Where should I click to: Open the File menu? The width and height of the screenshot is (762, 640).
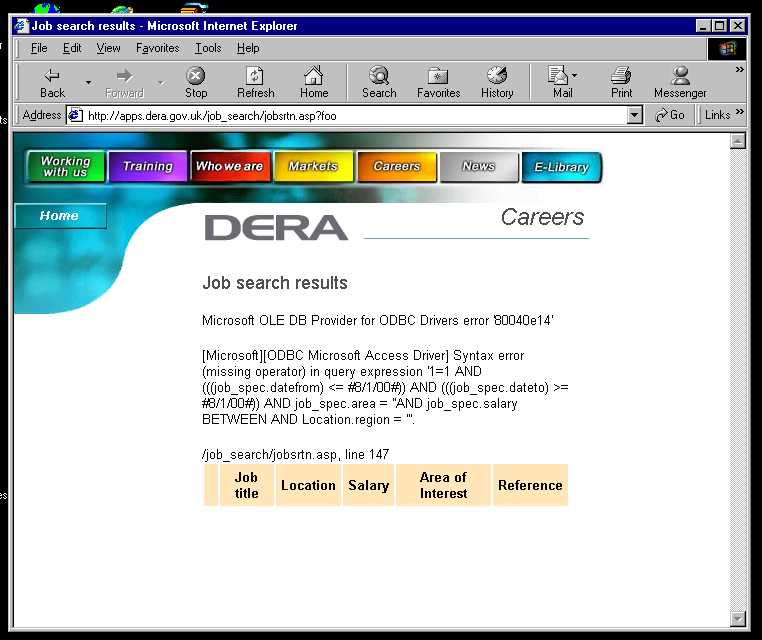point(39,48)
